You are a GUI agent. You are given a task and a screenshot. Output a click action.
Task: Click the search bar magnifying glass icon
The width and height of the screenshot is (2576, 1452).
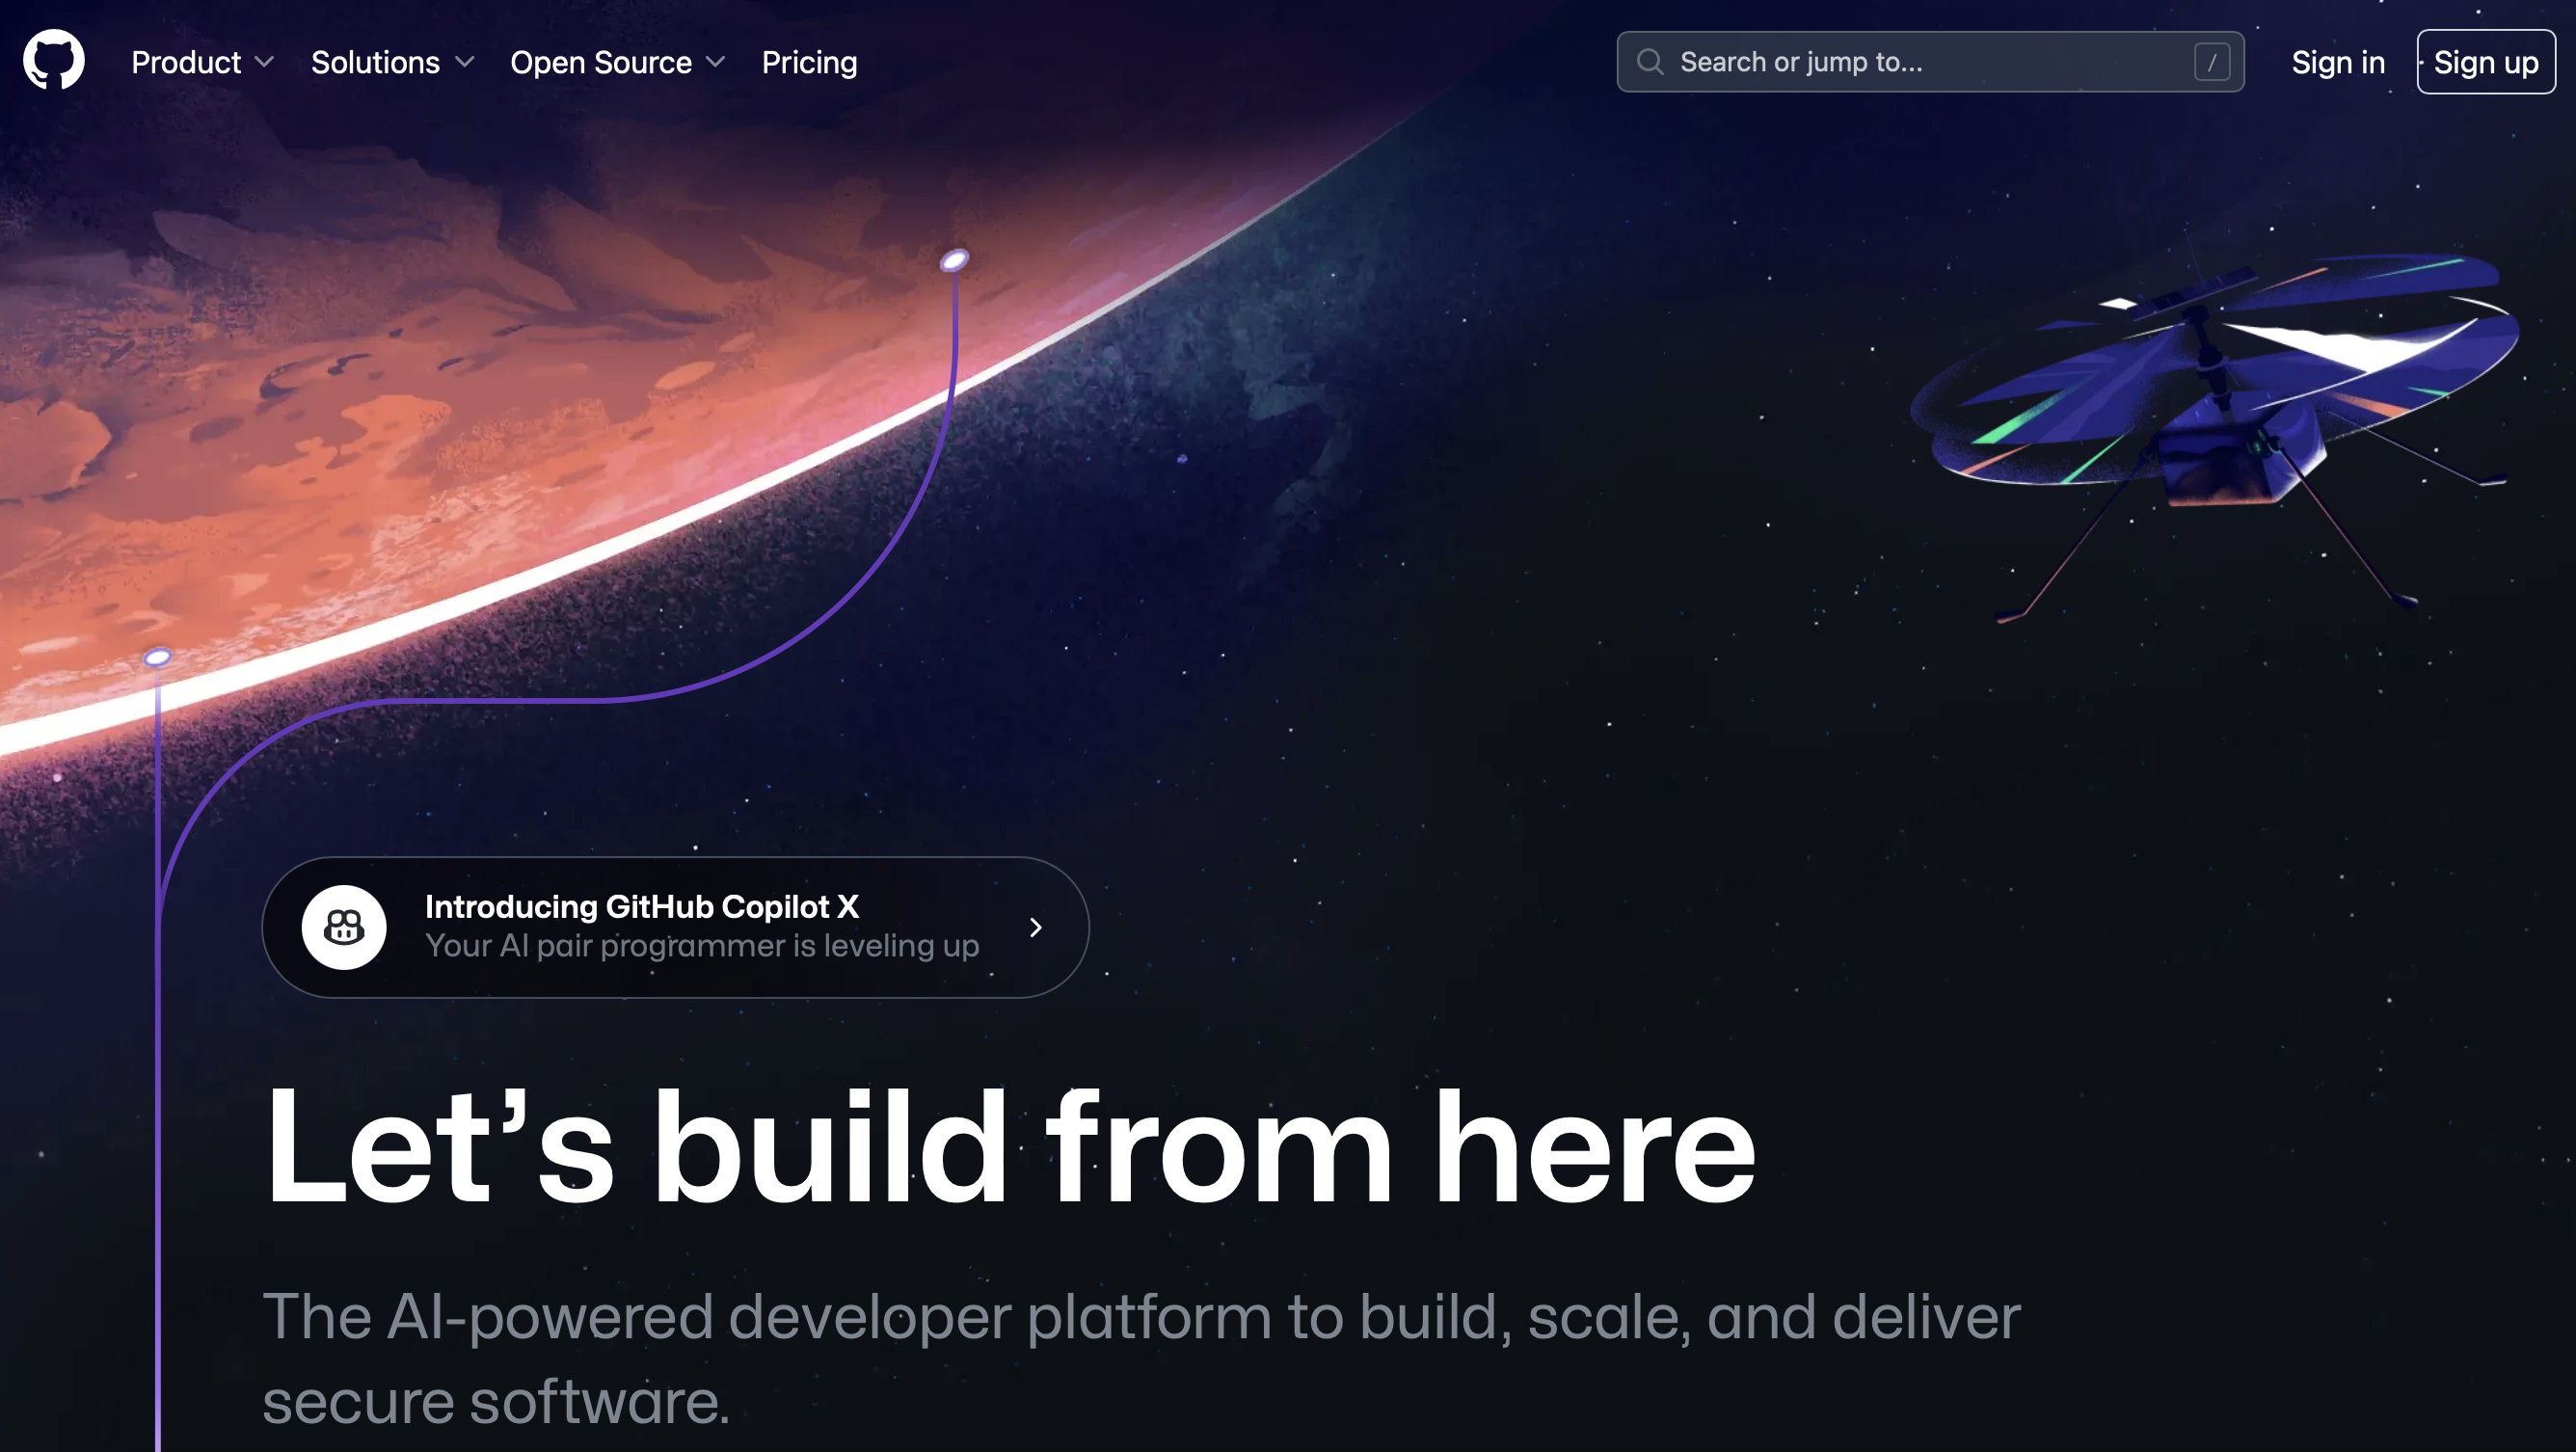pyautogui.click(x=1649, y=62)
